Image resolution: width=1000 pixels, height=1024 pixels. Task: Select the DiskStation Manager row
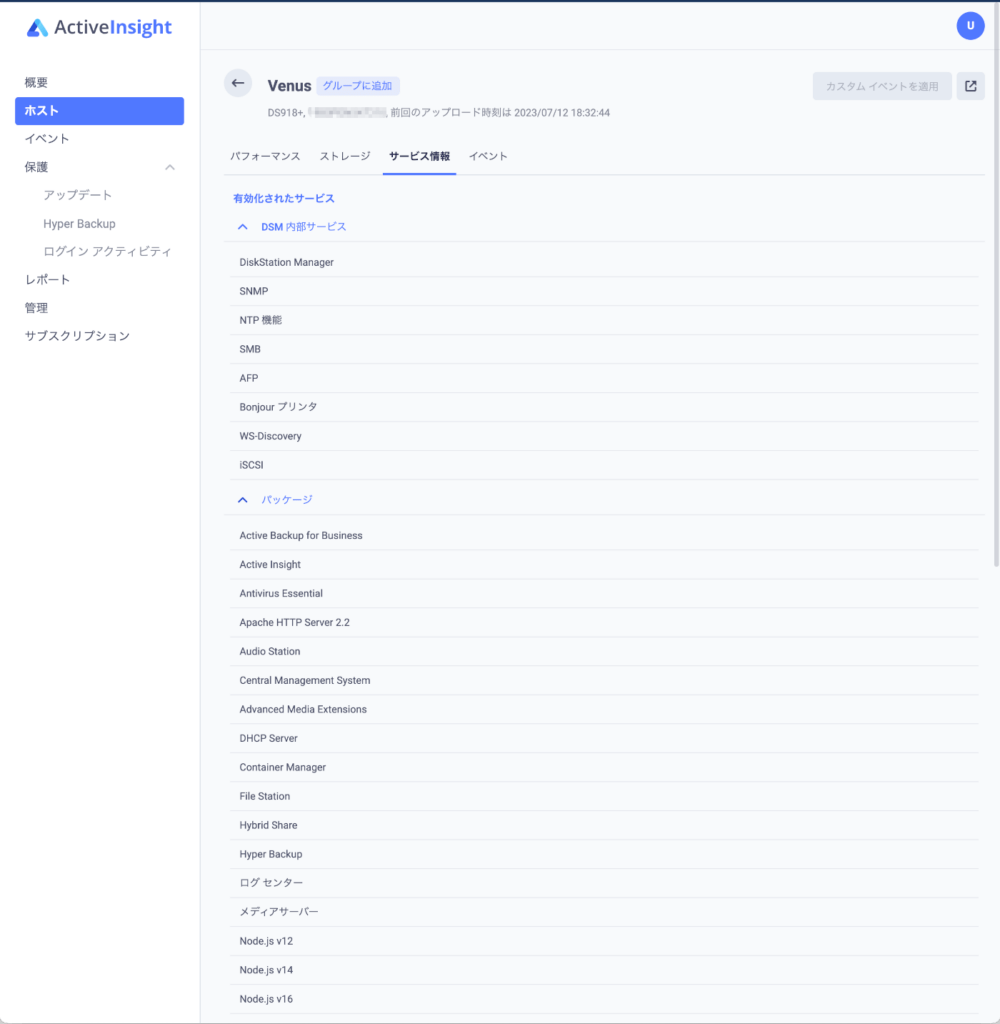click(604, 263)
